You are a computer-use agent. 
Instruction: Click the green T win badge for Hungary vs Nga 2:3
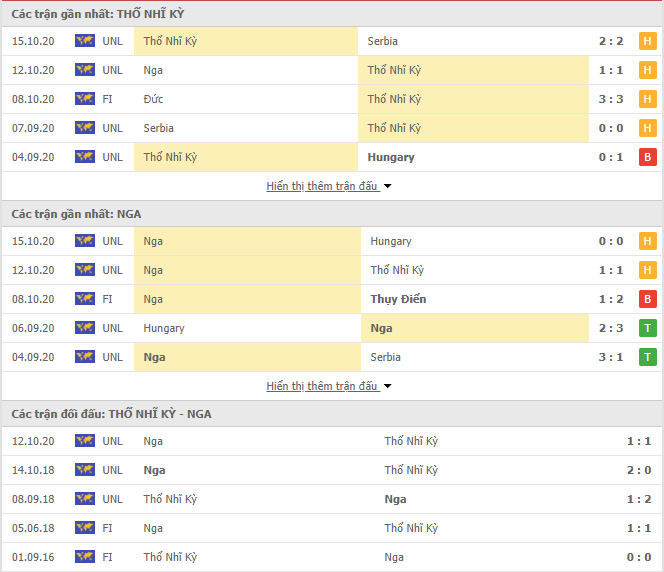[x=647, y=328]
